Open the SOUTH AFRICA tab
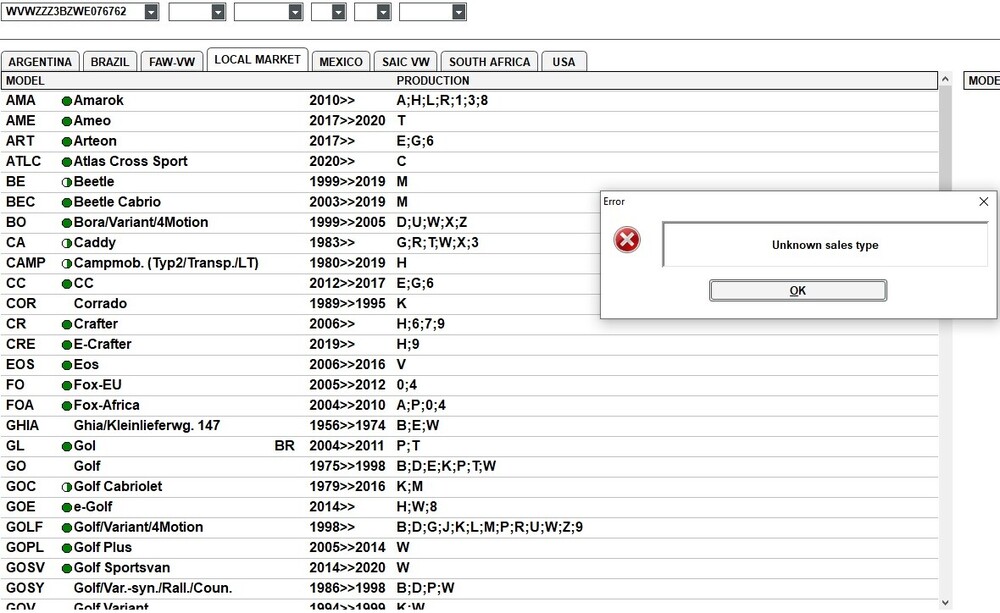1000x613 pixels. (x=489, y=62)
